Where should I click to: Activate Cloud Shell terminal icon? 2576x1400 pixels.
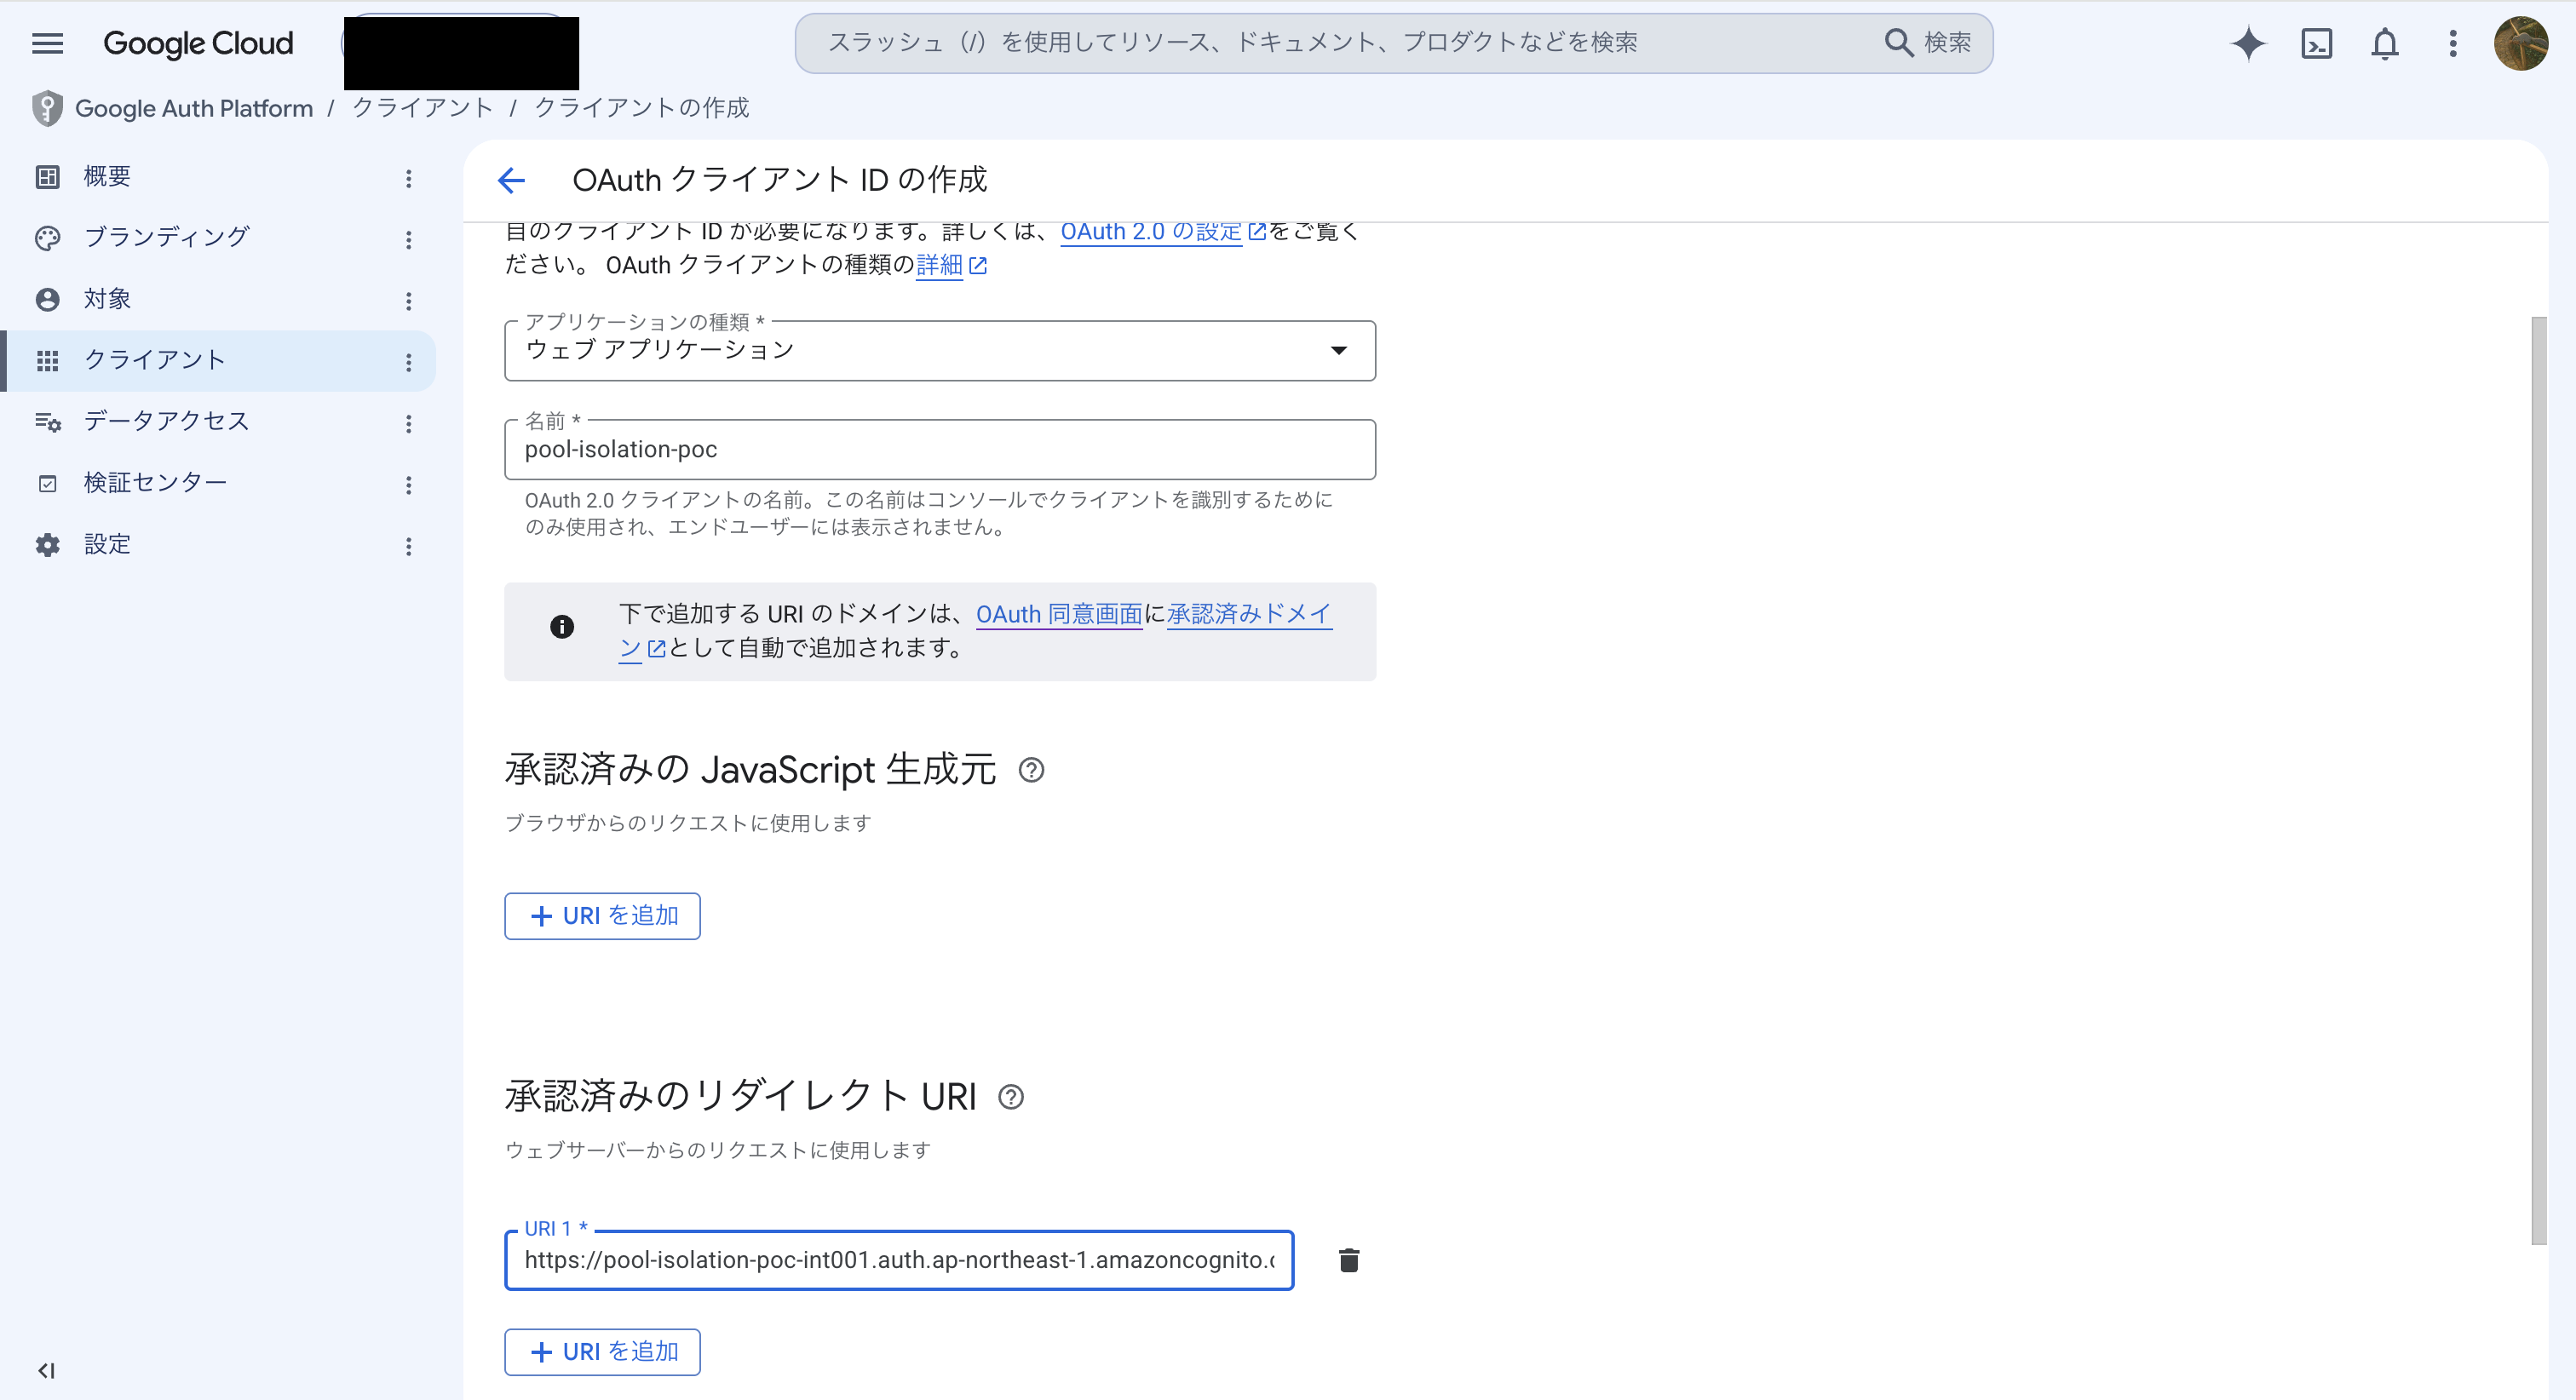pyautogui.click(x=2317, y=43)
